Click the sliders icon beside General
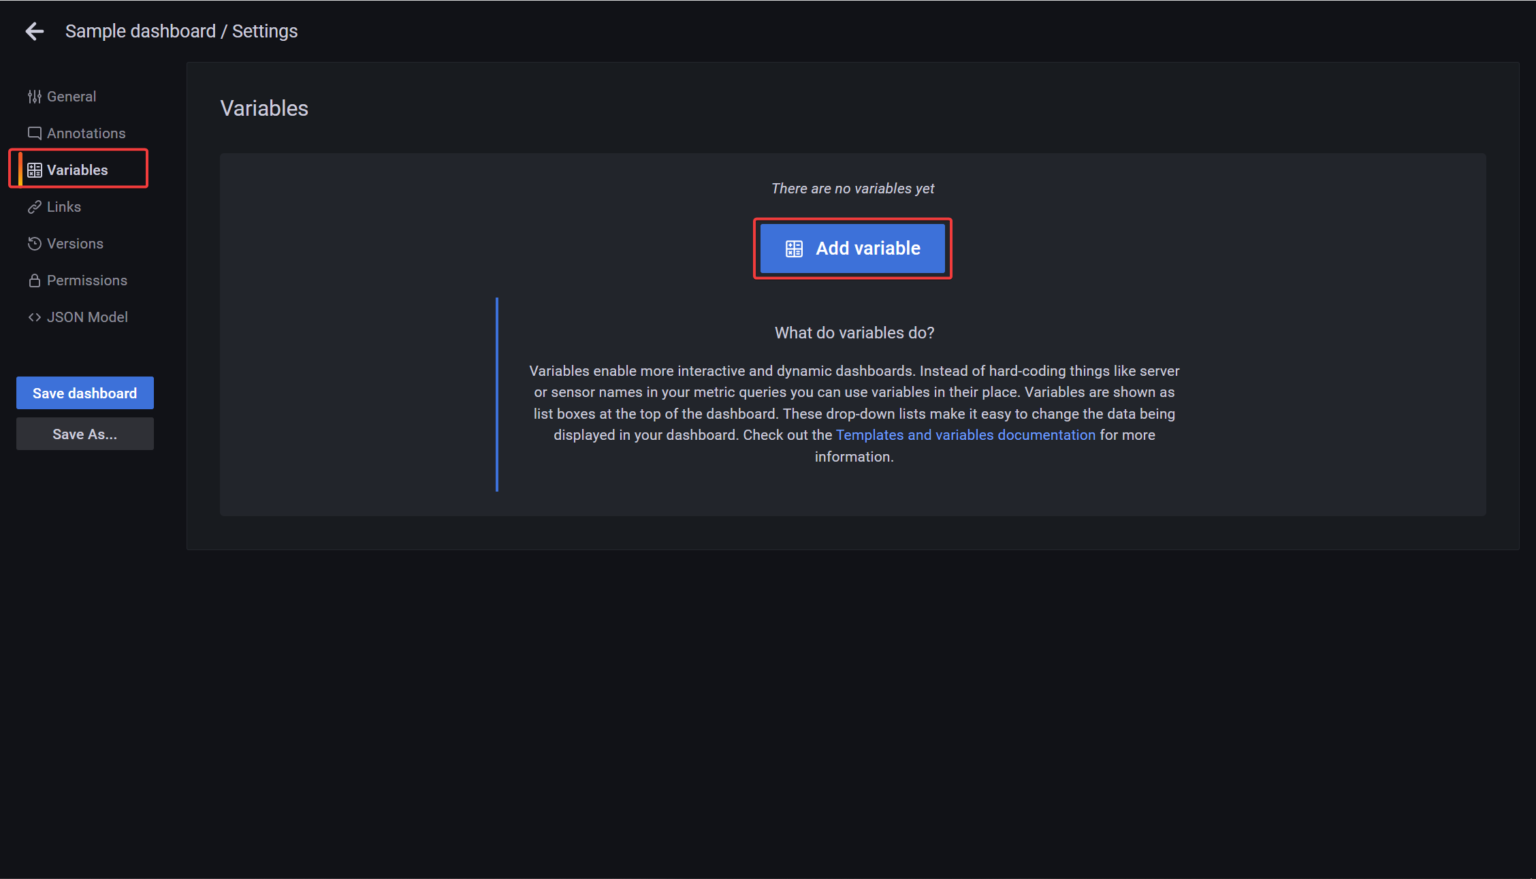 point(34,96)
